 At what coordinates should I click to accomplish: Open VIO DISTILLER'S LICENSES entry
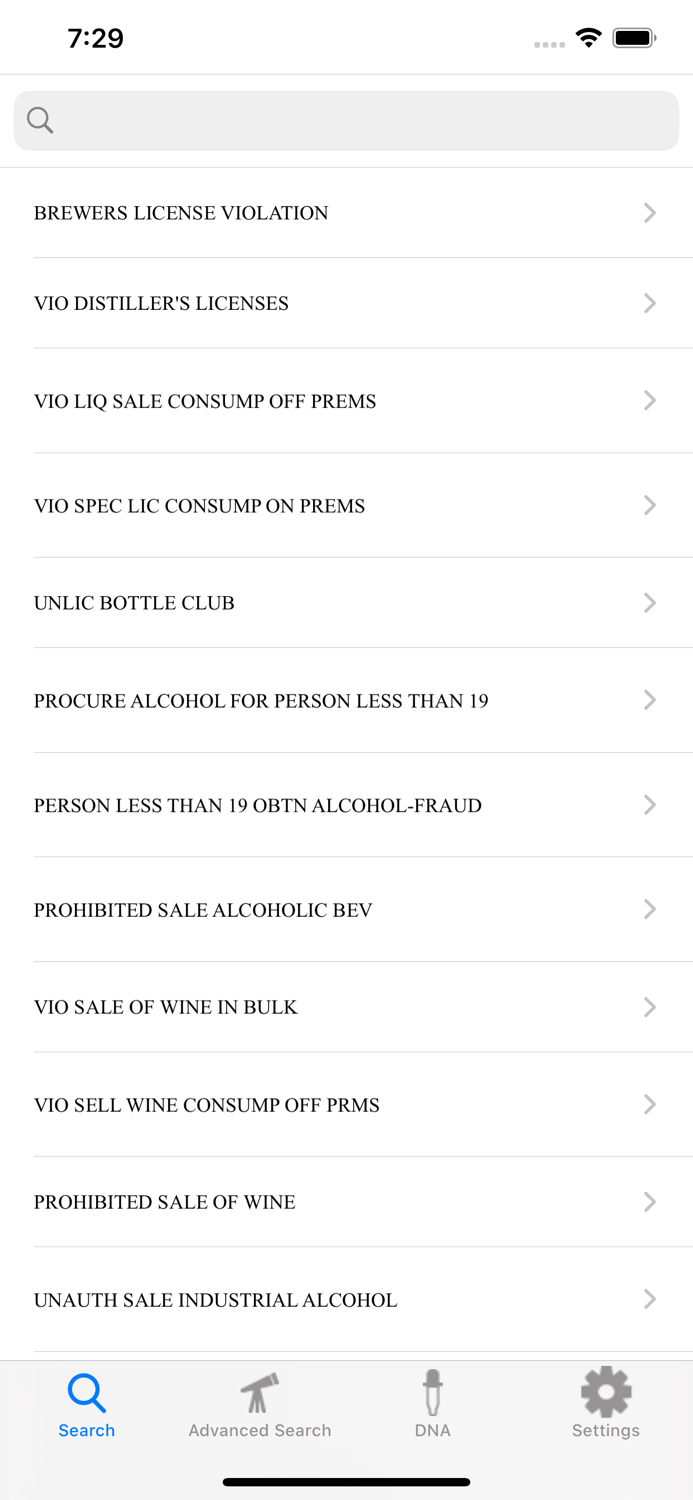click(161, 304)
